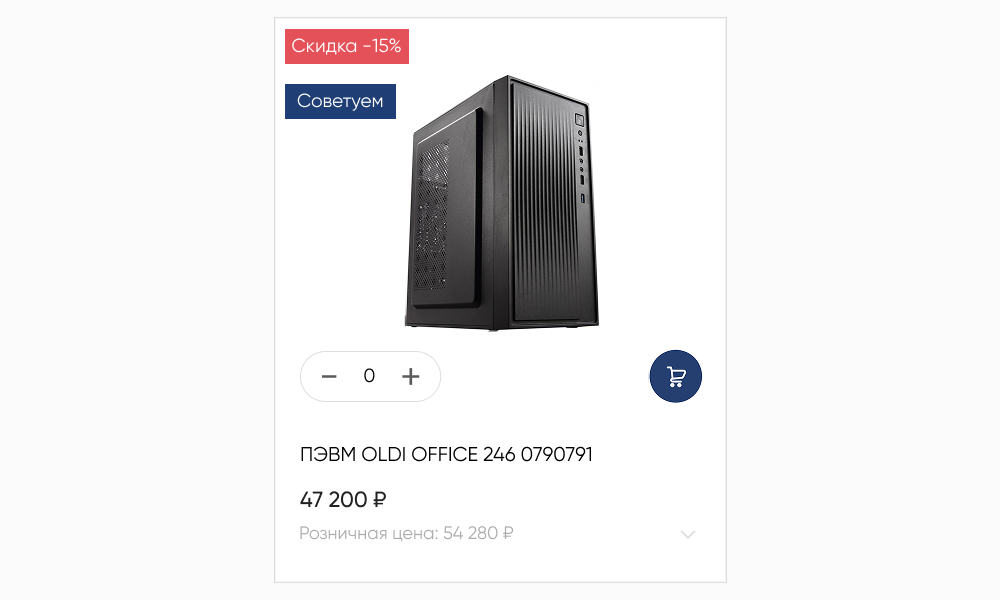Open the black PC tower product image
Image resolution: width=1000 pixels, height=600 pixels.
[502, 203]
